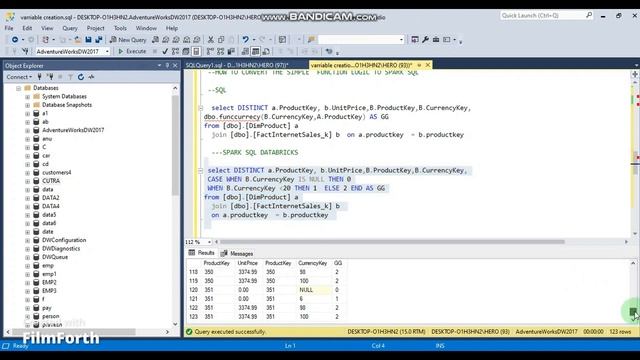The image size is (640, 360).
Task: Refresh the Object Explorer
Action: [x=81, y=77]
